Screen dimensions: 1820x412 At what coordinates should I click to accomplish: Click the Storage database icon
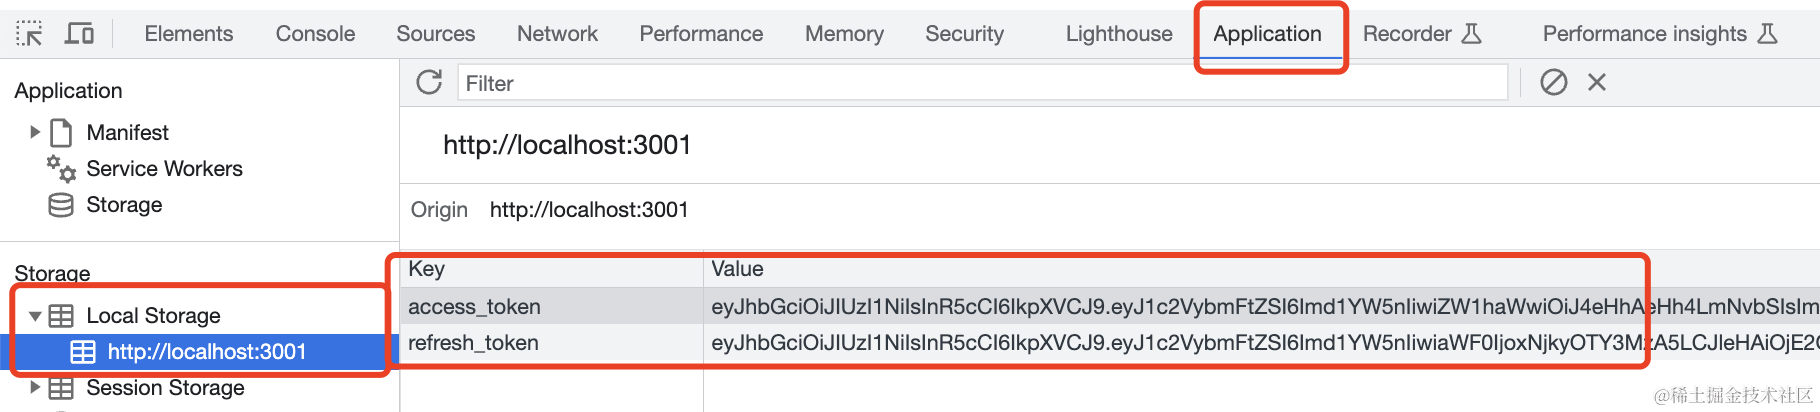tap(61, 205)
